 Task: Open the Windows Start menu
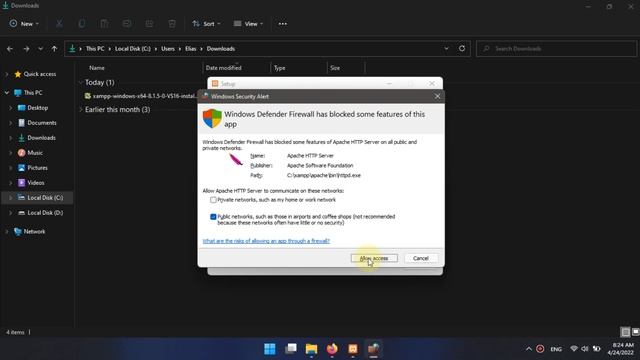coord(270,349)
